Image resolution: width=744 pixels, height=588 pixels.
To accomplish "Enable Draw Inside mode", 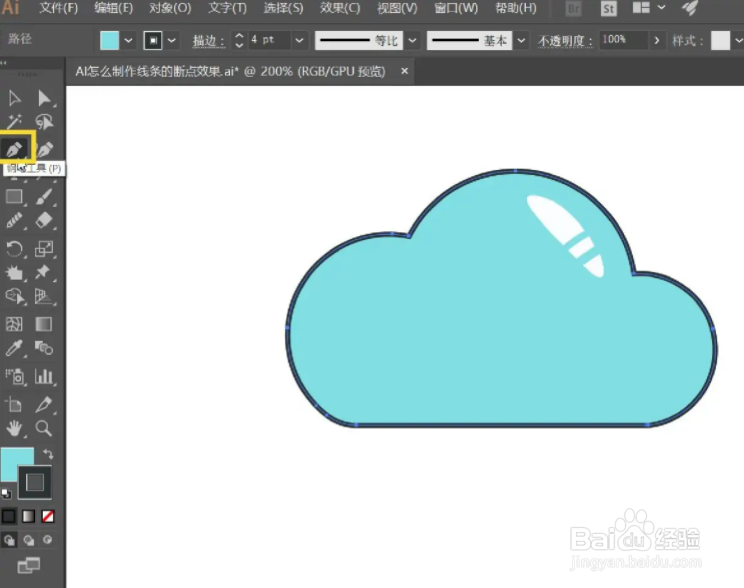I will [47, 540].
